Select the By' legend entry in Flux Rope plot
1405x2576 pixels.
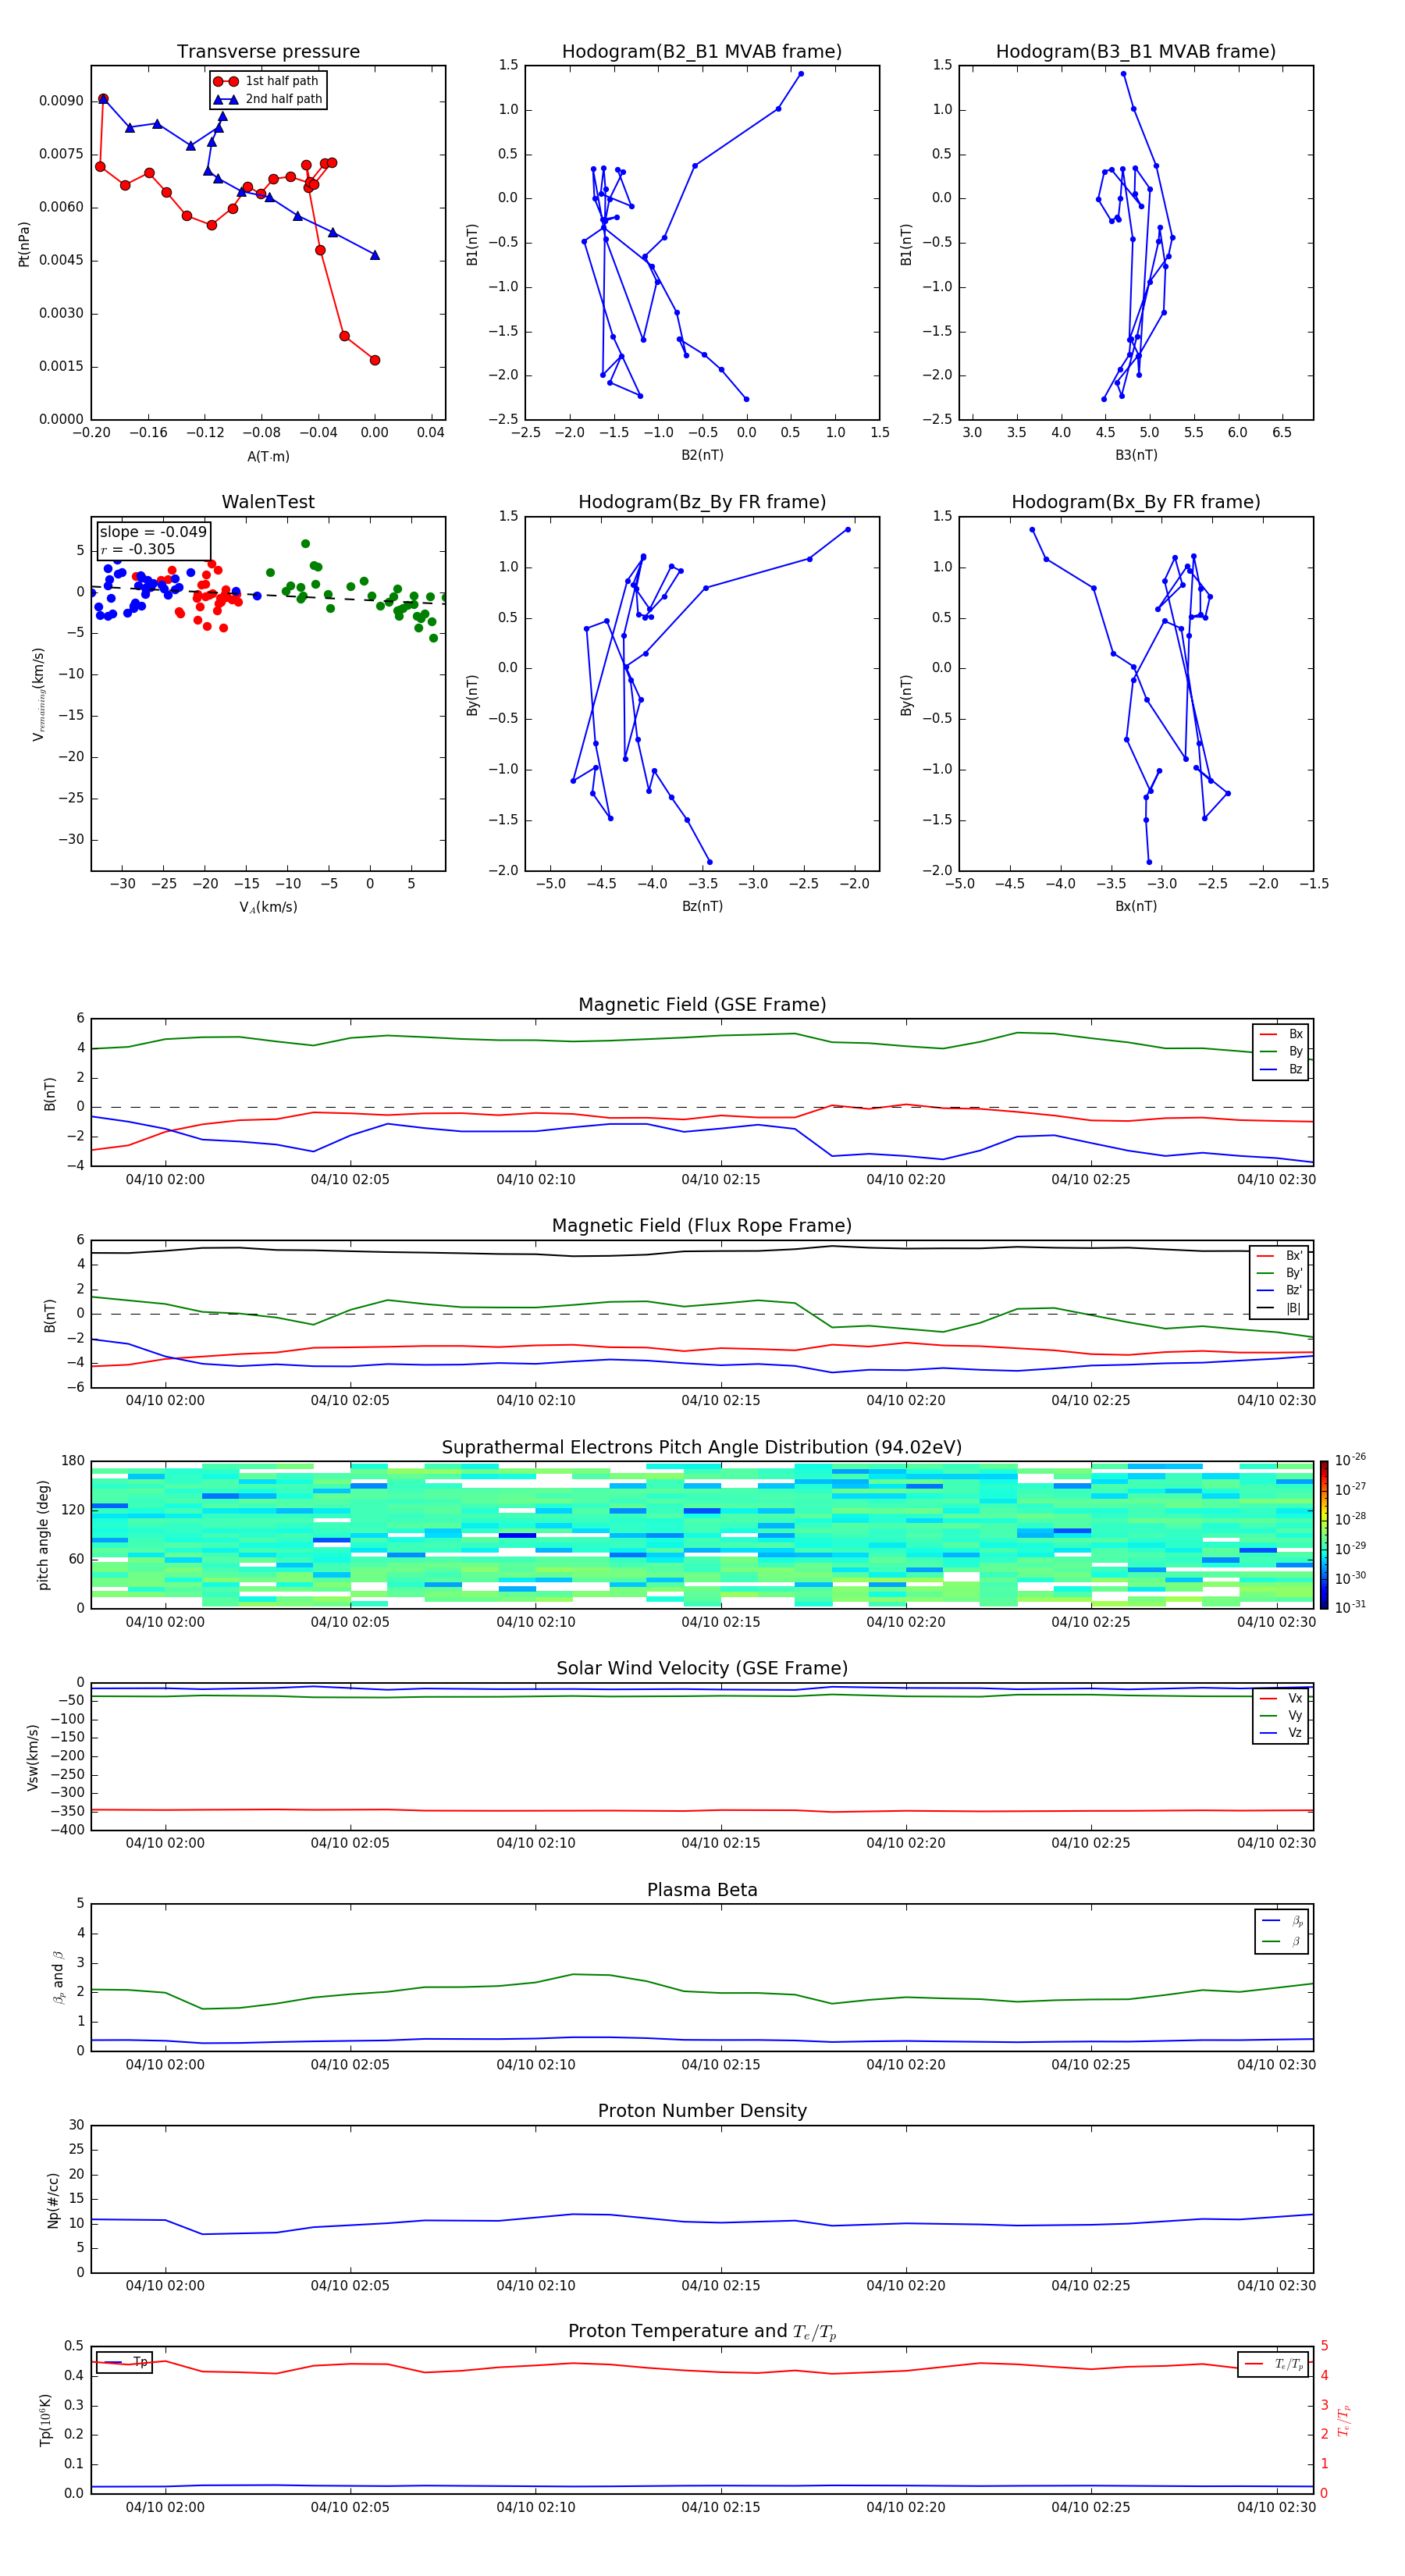(x=1279, y=1273)
